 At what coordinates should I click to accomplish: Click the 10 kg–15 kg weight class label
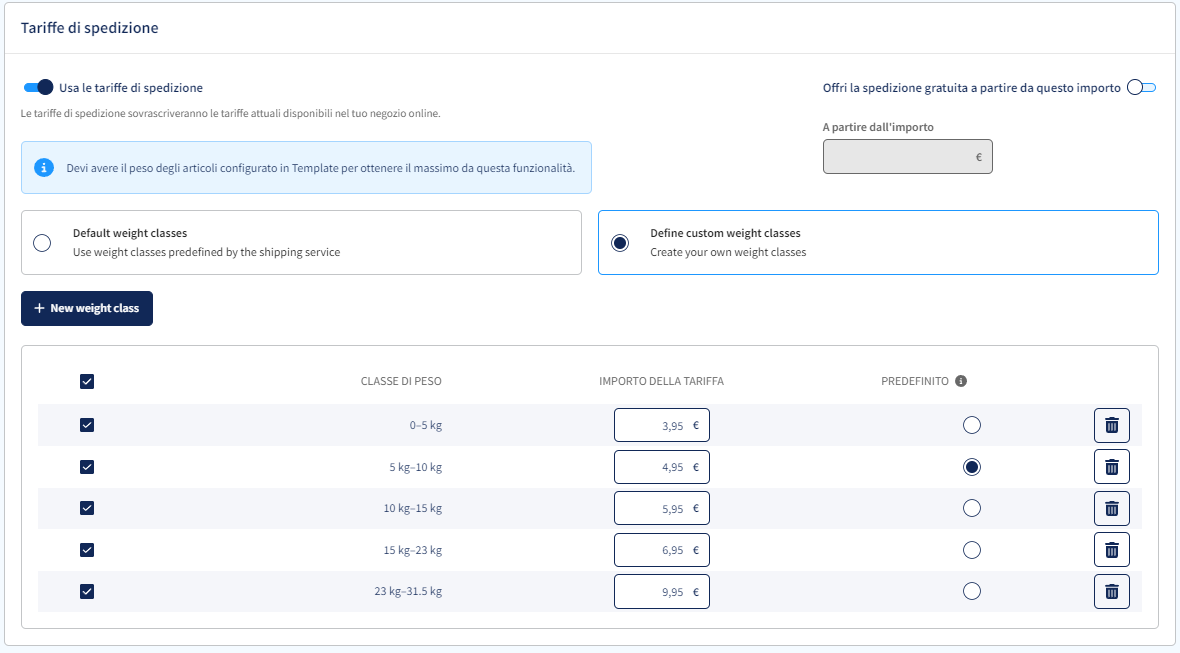point(412,509)
